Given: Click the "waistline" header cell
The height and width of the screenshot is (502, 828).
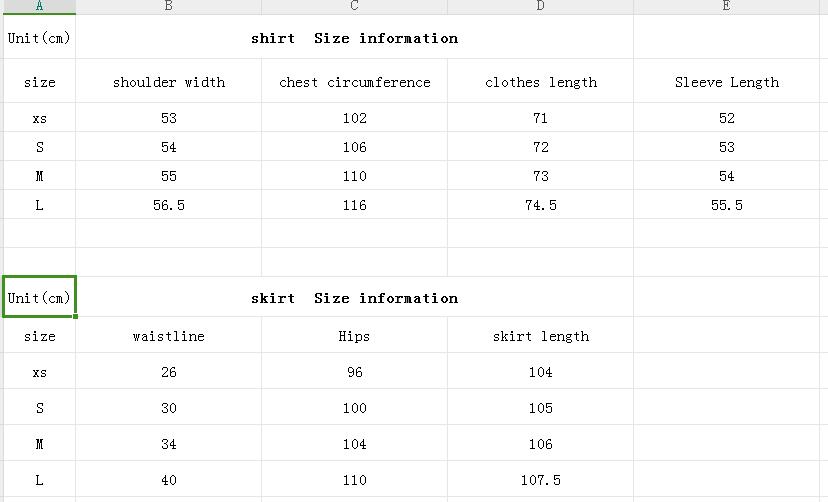Looking at the screenshot, I should pyautogui.click(x=168, y=336).
